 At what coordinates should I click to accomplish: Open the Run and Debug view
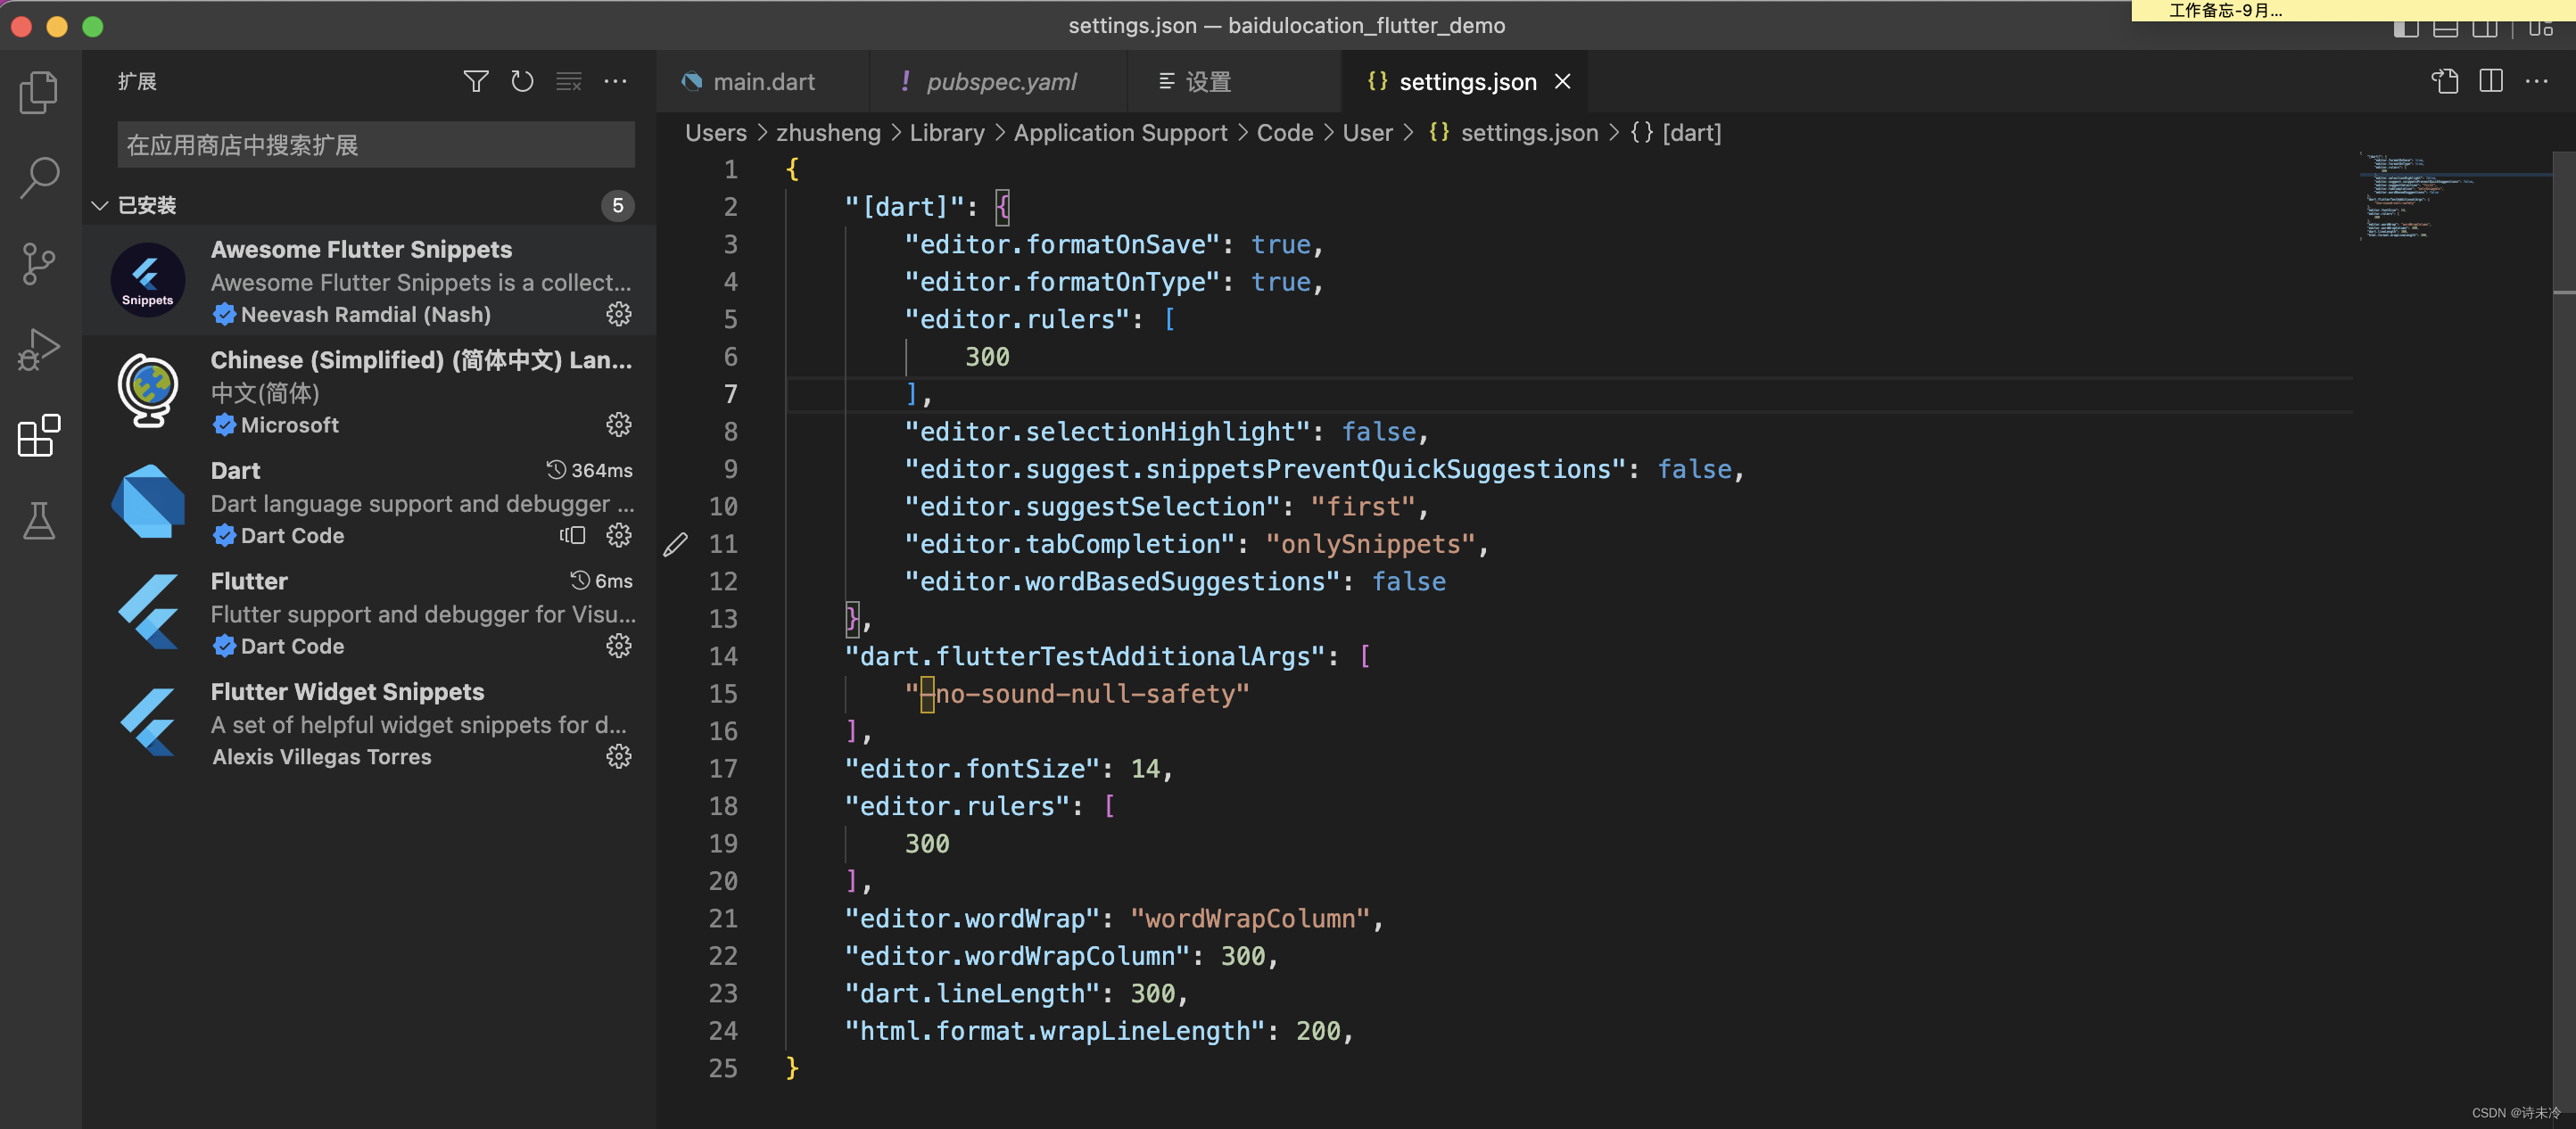[x=39, y=350]
